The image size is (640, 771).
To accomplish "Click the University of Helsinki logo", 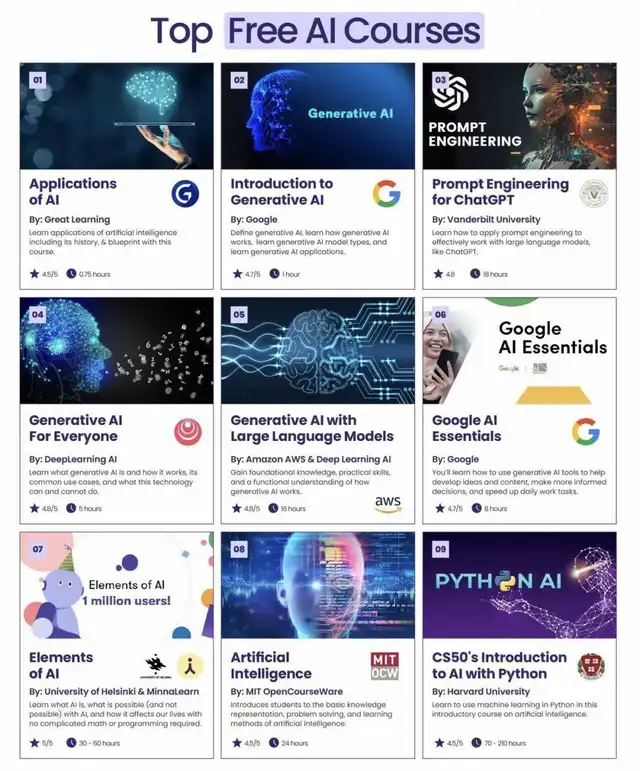I will pyautogui.click(x=156, y=666).
